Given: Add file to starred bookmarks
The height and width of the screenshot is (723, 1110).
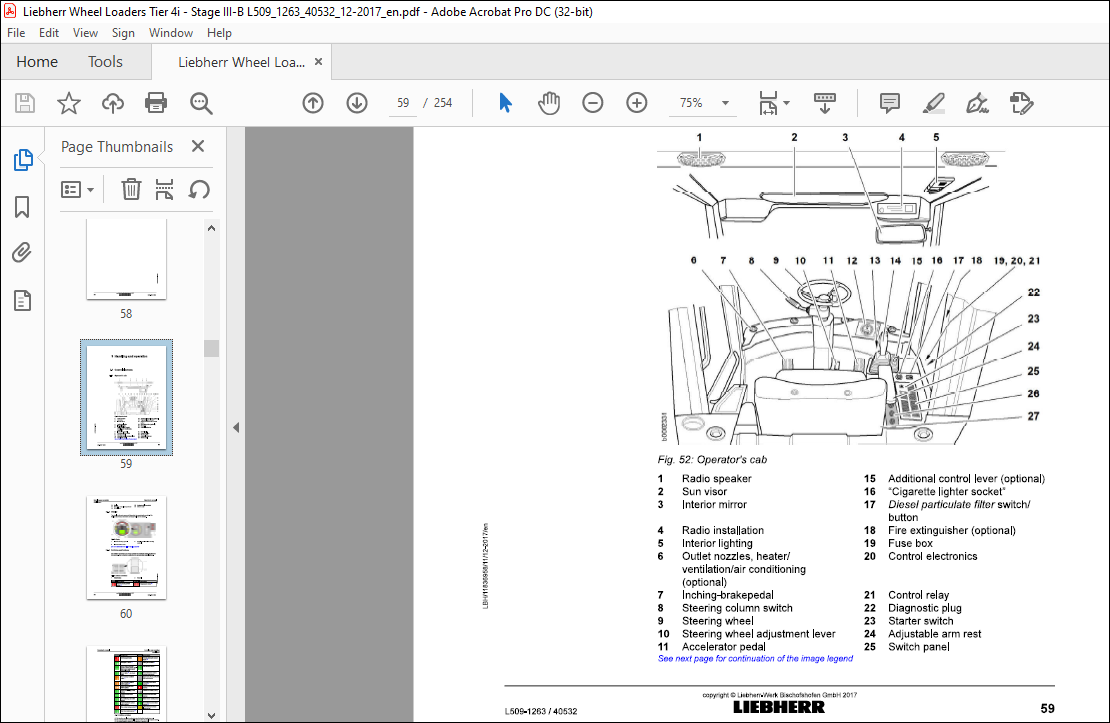Looking at the screenshot, I should (69, 103).
